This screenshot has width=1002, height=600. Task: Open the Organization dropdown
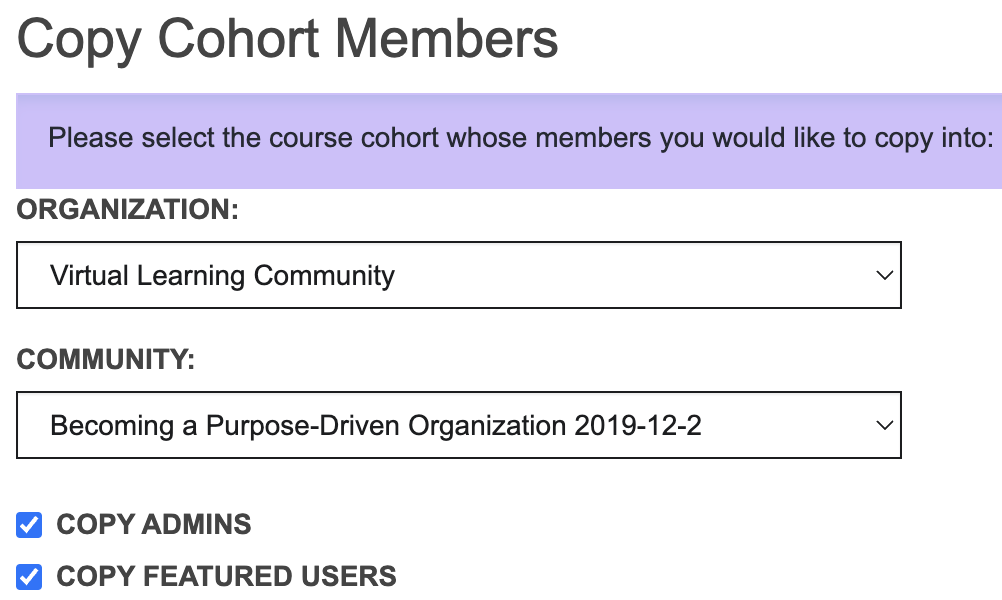pos(458,275)
